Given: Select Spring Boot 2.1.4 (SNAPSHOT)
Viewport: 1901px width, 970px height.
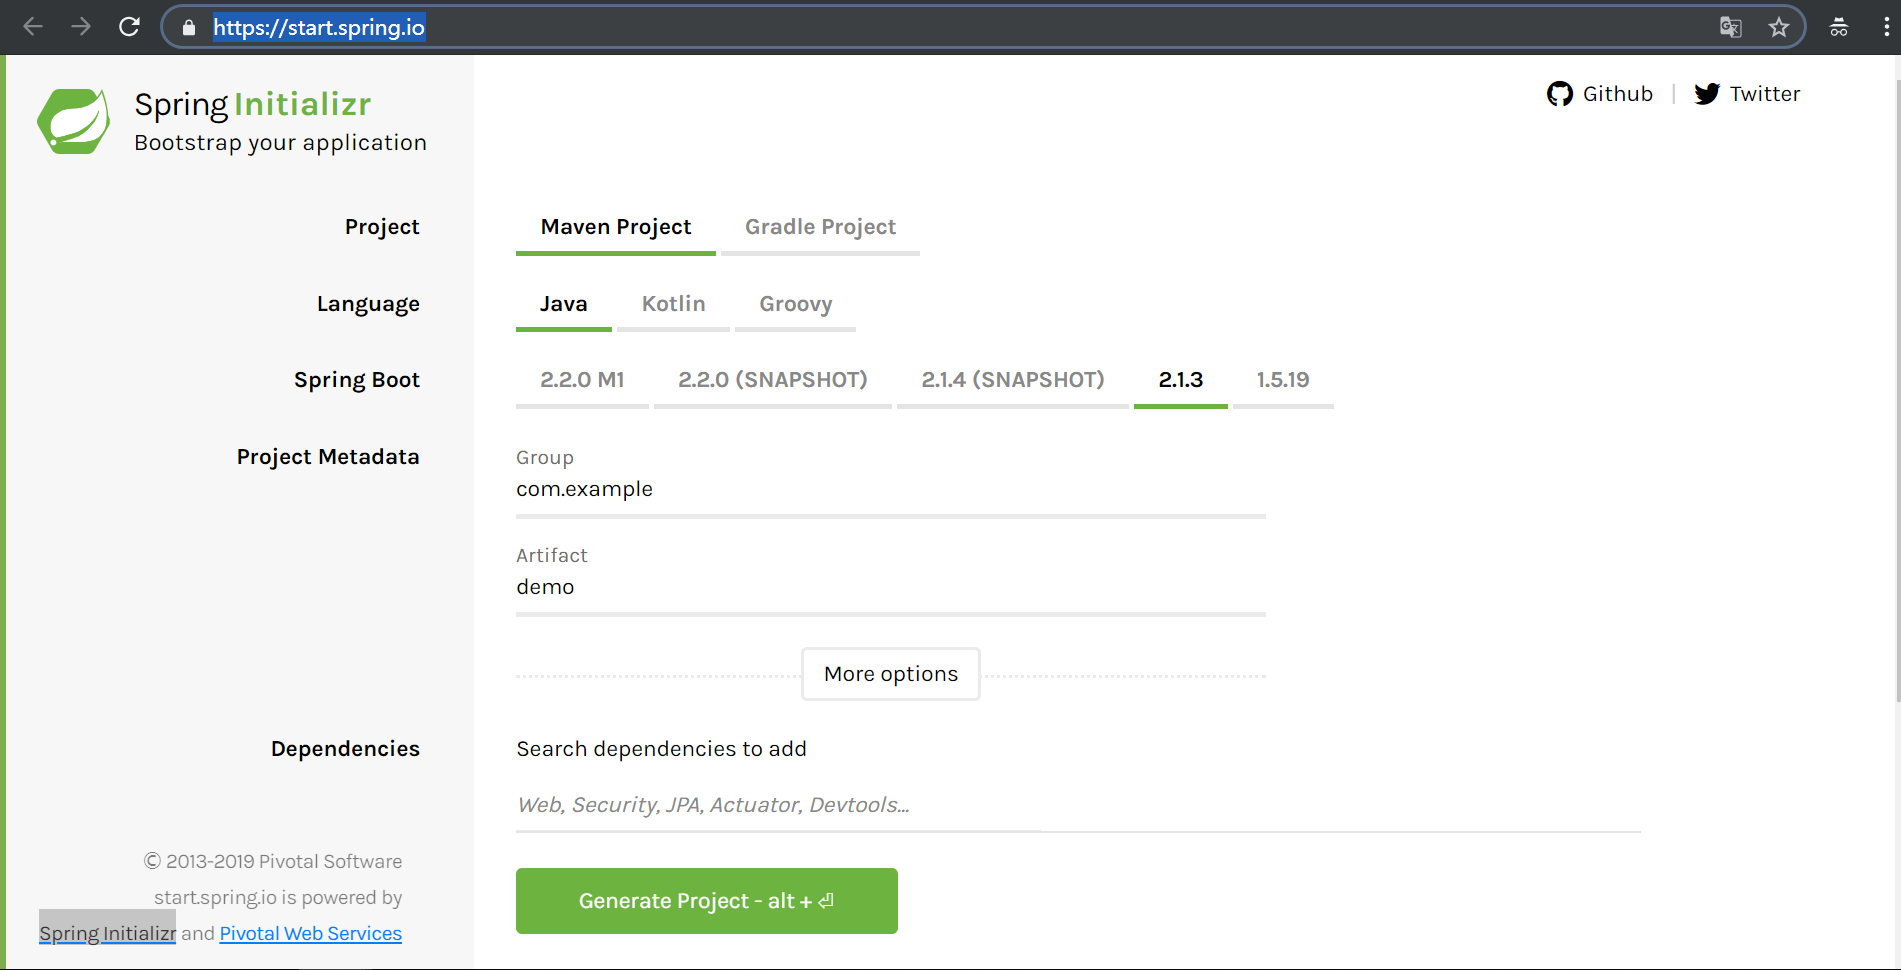Looking at the screenshot, I should tap(1013, 381).
